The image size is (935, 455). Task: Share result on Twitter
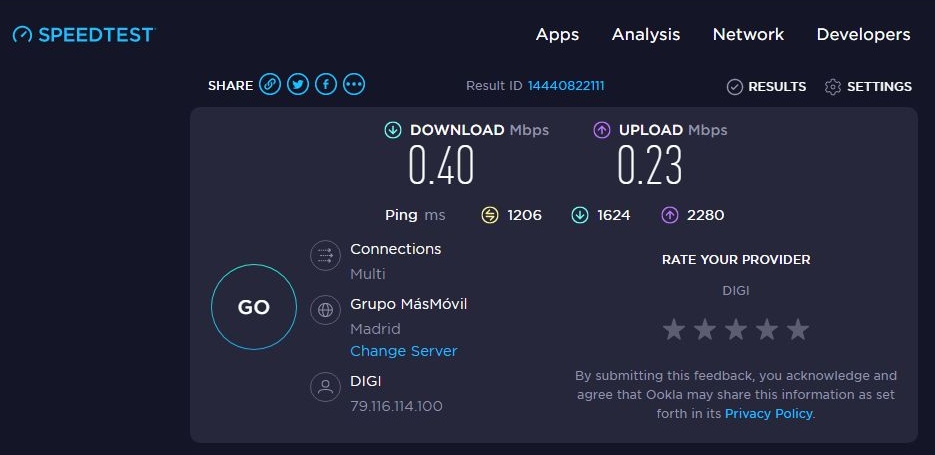click(298, 86)
